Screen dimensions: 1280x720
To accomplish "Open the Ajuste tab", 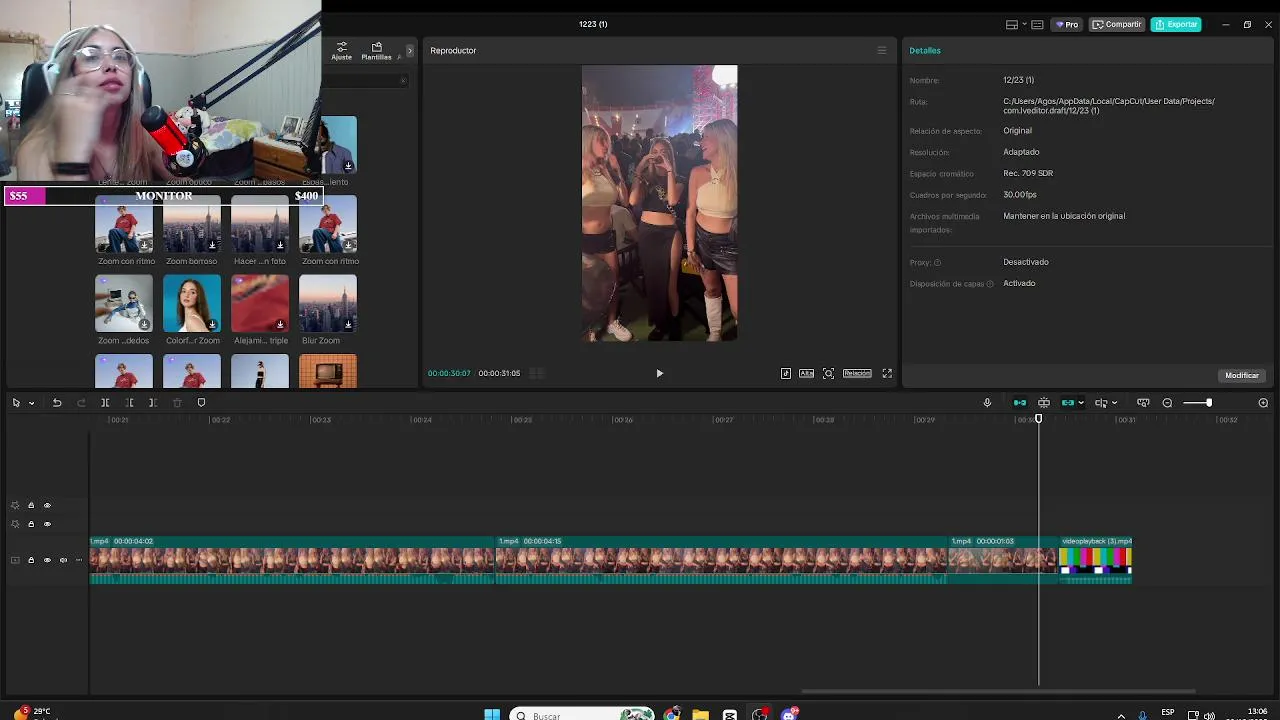I will click(342, 51).
